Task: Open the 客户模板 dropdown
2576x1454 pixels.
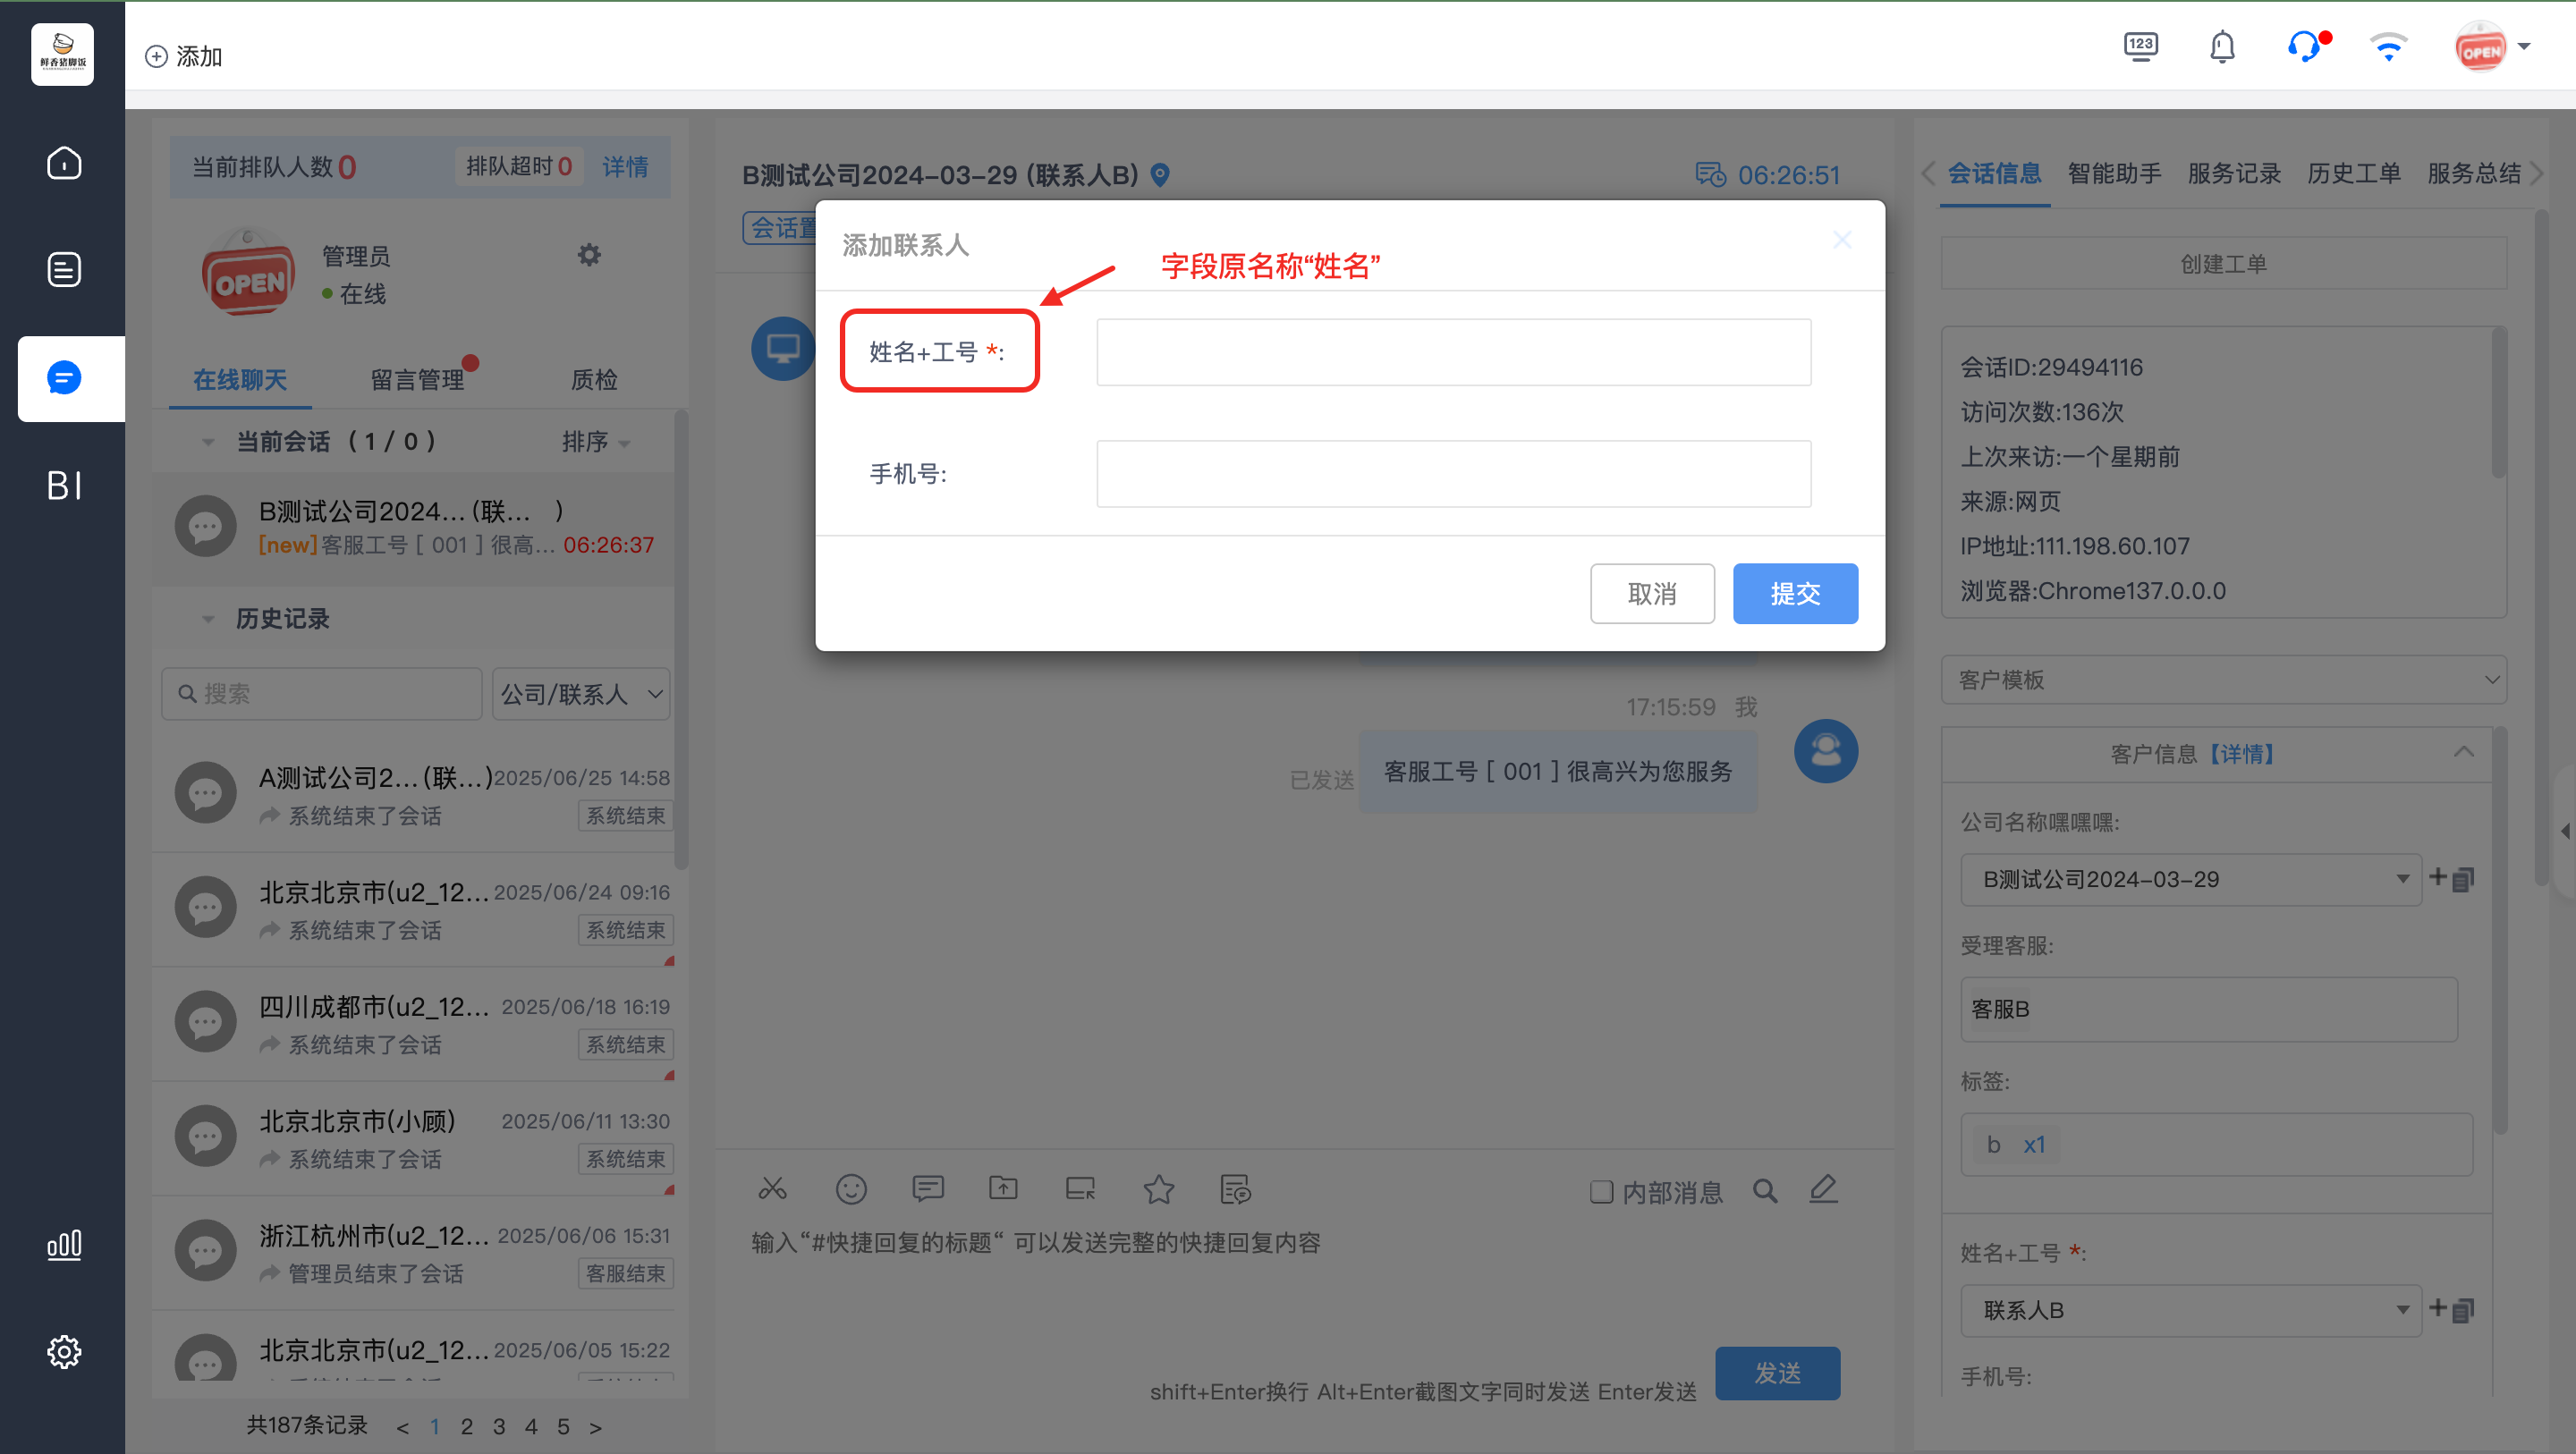Action: [2223, 680]
